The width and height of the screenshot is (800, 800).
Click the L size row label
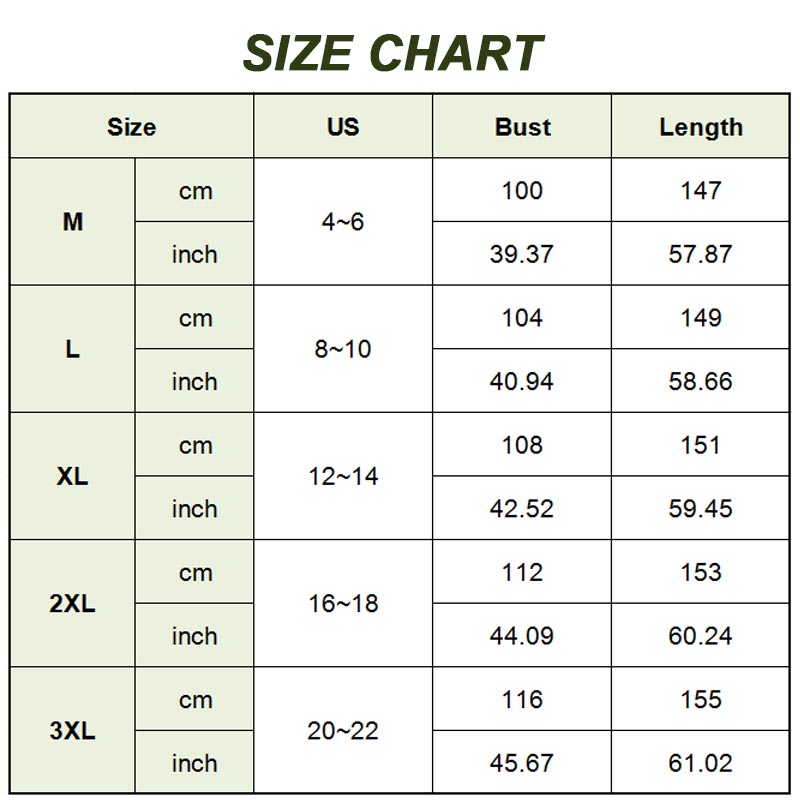point(73,349)
